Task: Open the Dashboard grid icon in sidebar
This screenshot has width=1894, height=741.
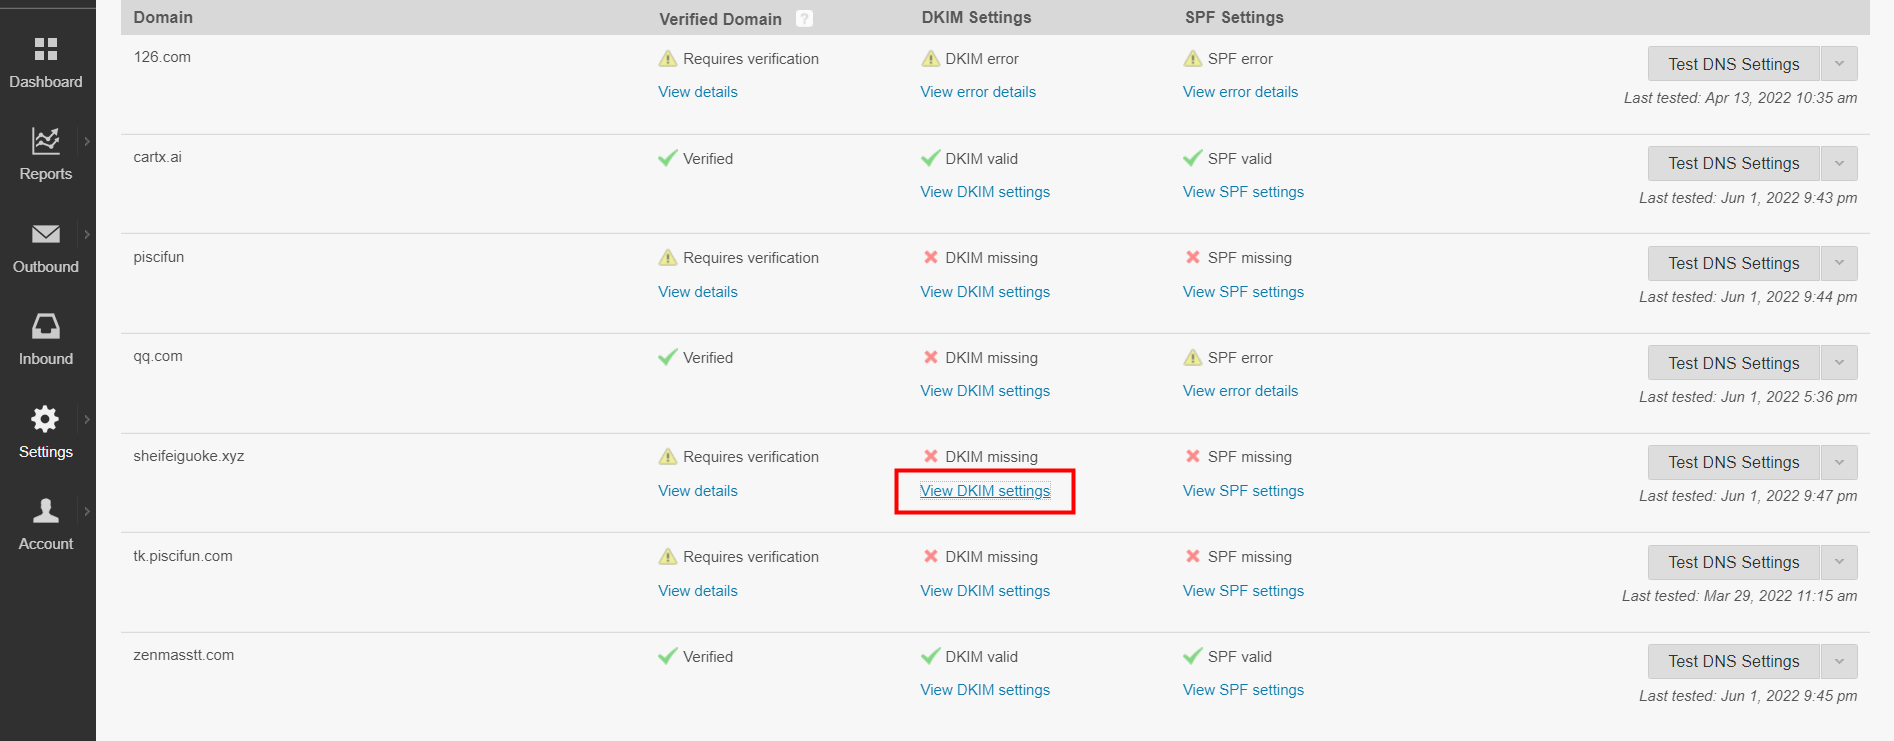Action: coord(46,49)
